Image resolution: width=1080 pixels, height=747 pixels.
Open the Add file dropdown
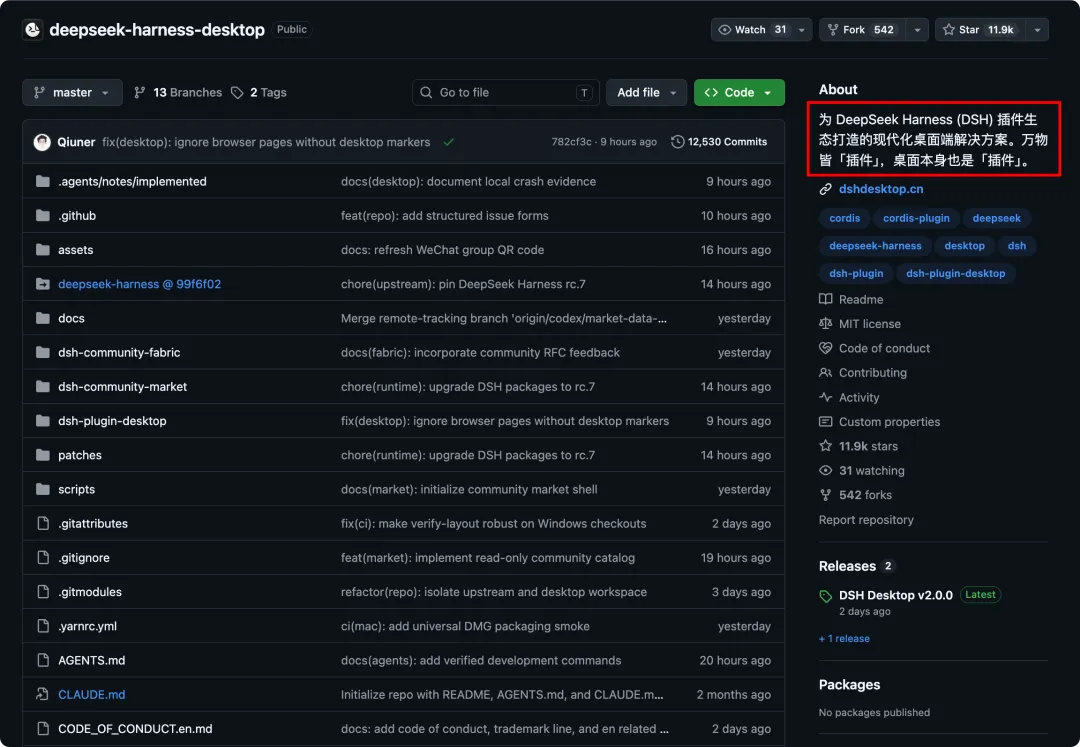click(x=646, y=92)
